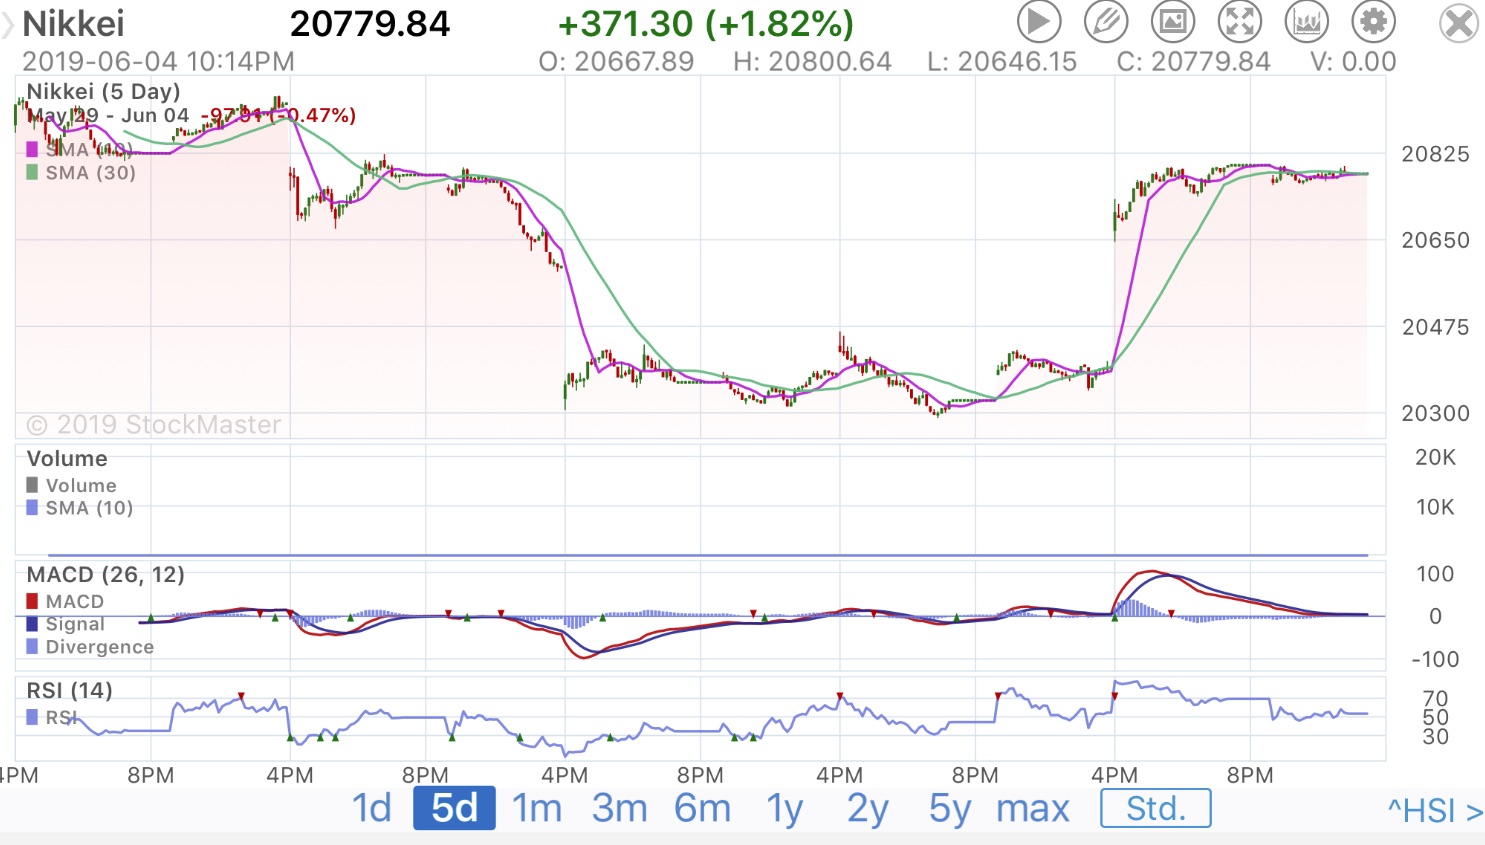Open the chart type indicators icon
1485x845 pixels.
1307,21
